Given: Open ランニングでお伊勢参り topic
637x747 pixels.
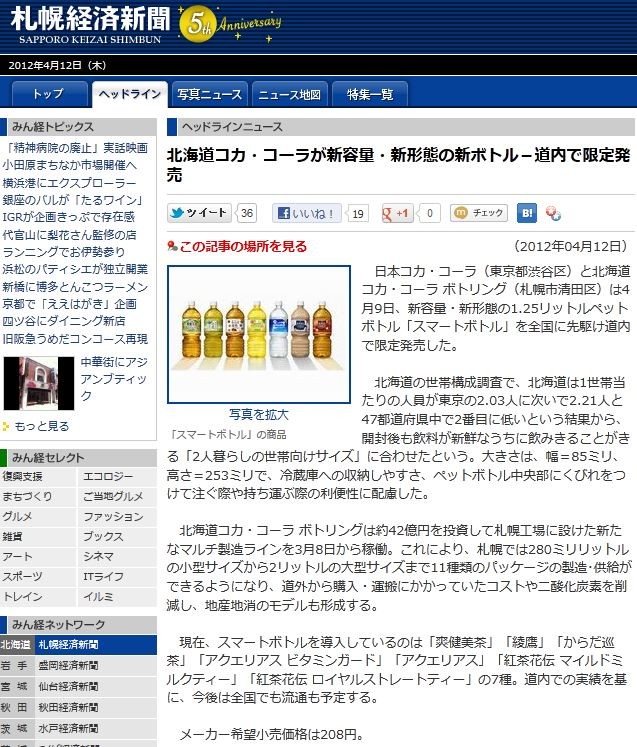Looking at the screenshot, I should [64, 252].
